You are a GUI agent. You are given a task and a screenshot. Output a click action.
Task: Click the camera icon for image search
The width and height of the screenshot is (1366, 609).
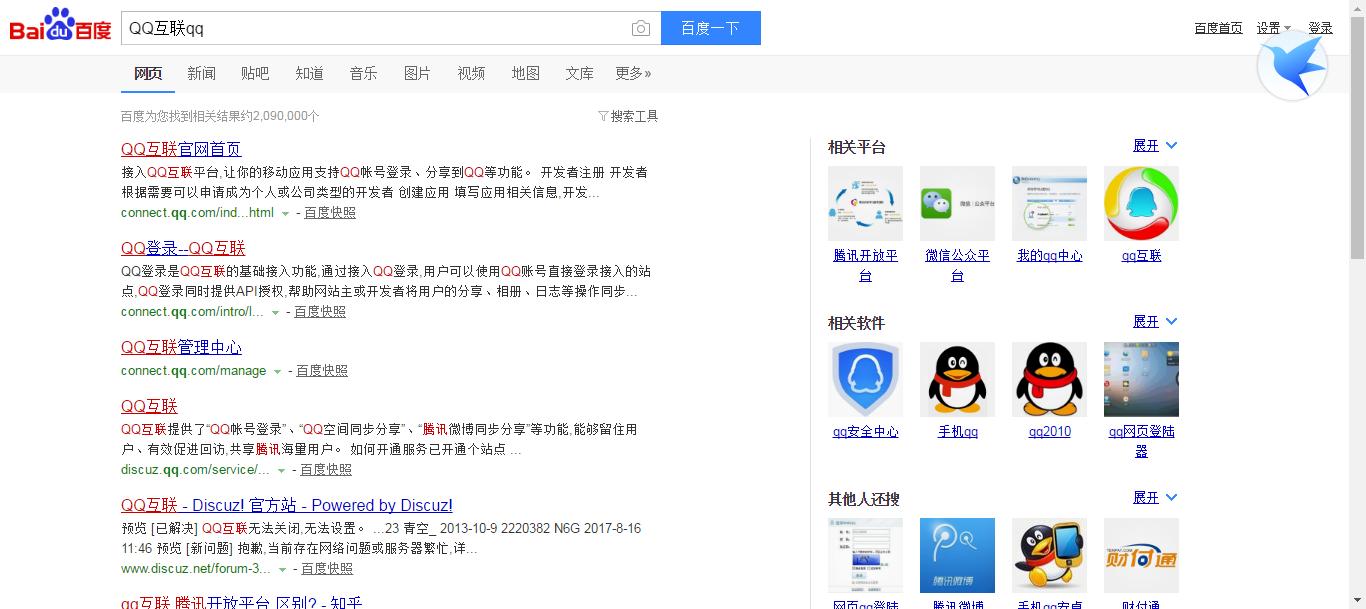[x=640, y=28]
